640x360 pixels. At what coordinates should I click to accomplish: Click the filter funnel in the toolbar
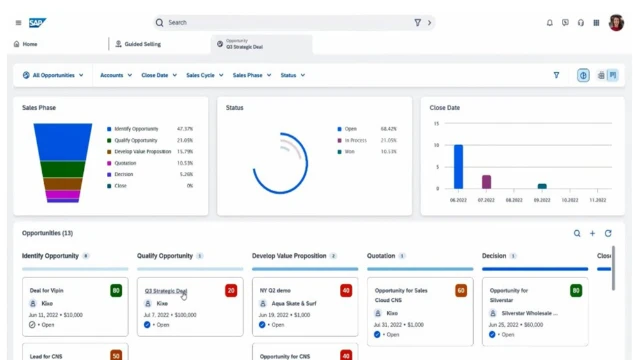[x=556, y=75]
